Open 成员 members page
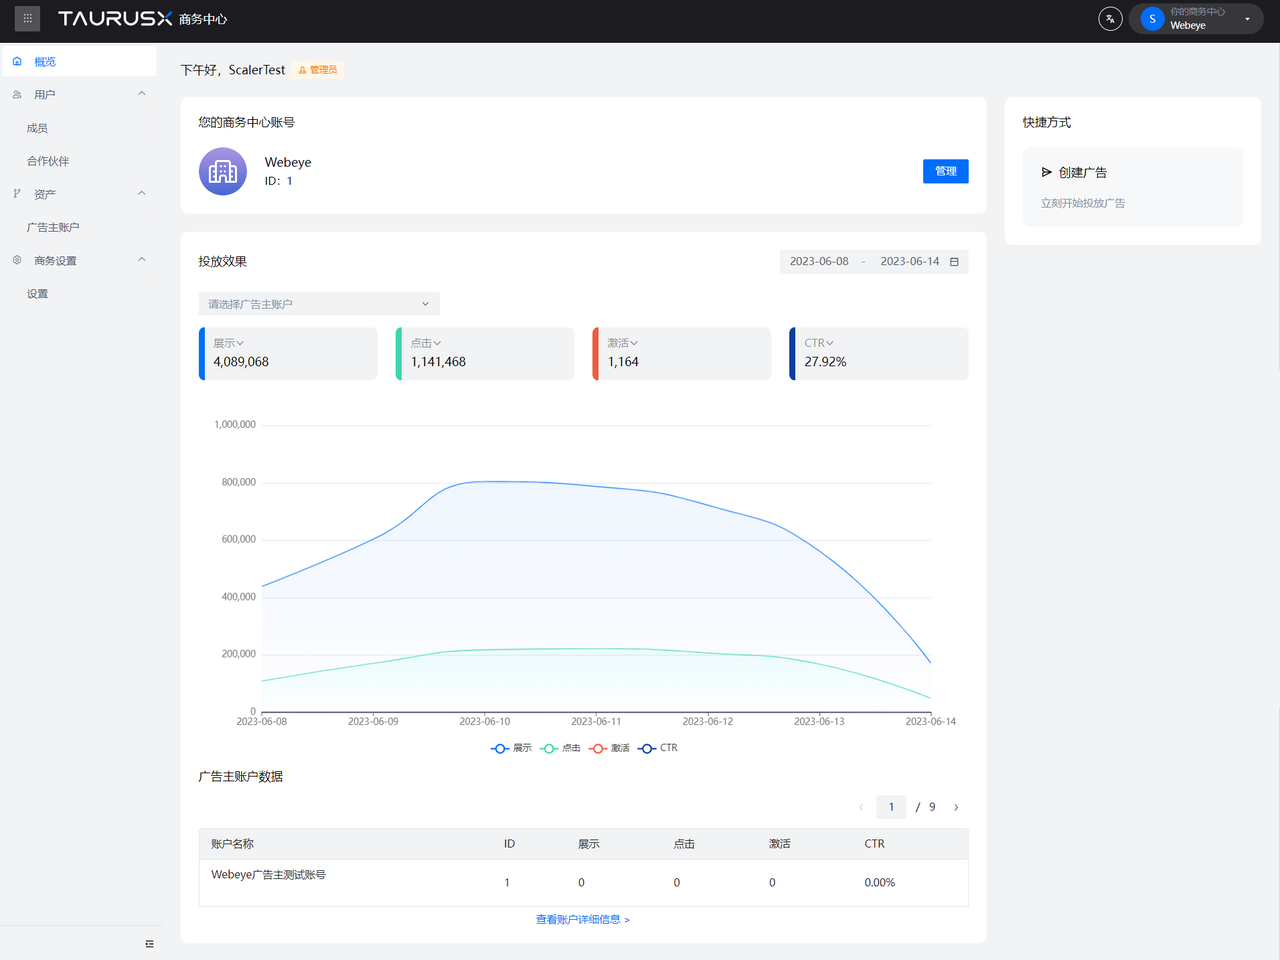The image size is (1280, 960). pyautogui.click(x=37, y=128)
